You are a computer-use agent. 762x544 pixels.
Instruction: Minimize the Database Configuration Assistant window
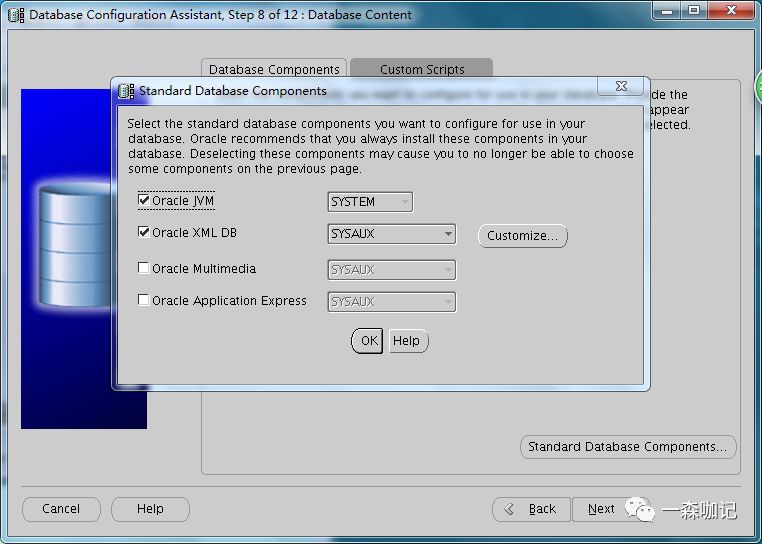tap(668, 10)
